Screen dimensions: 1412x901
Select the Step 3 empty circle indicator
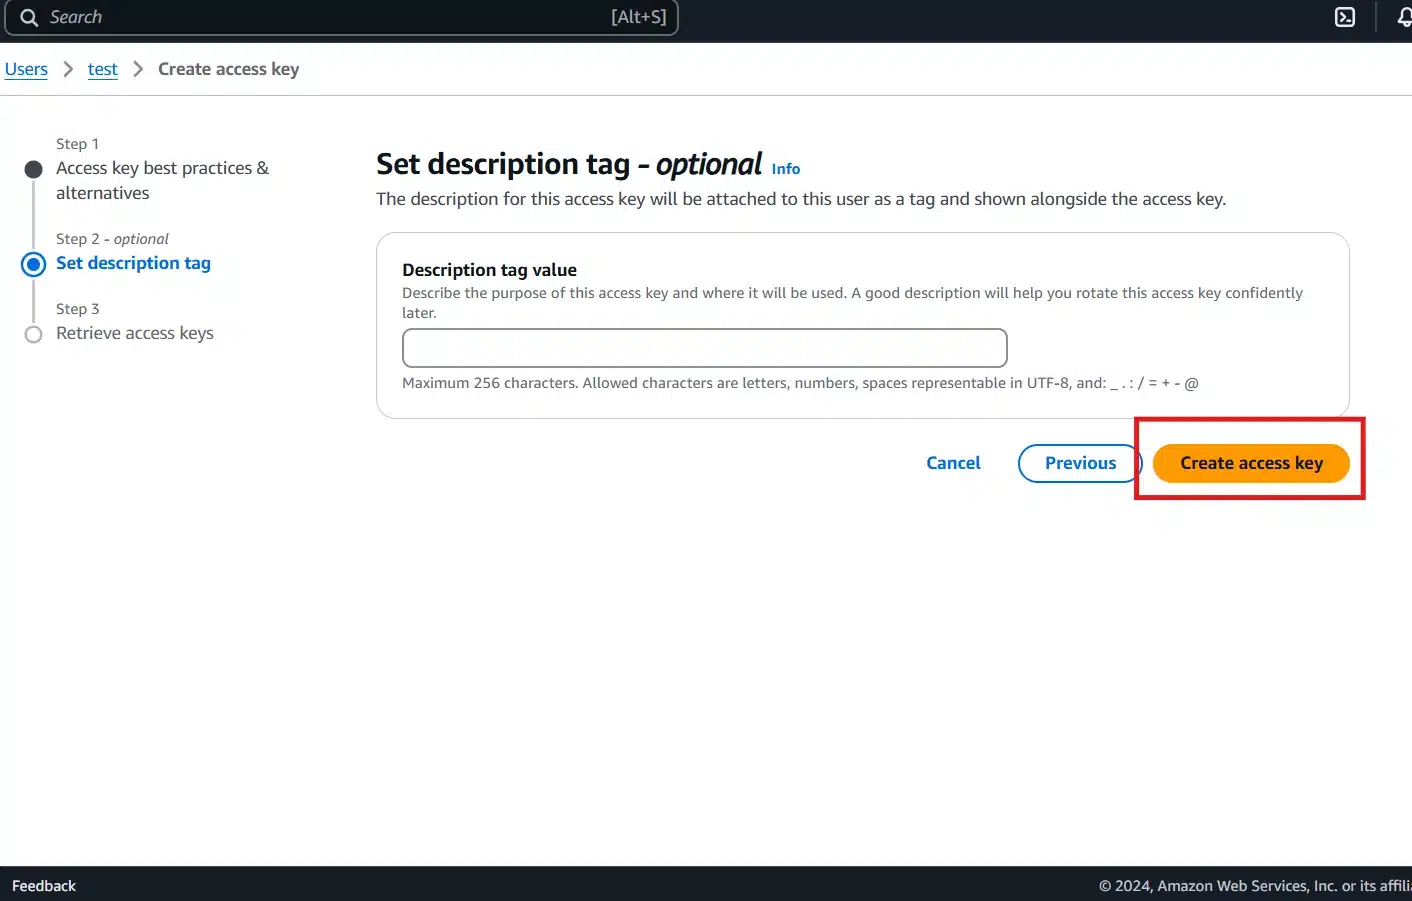point(33,333)
